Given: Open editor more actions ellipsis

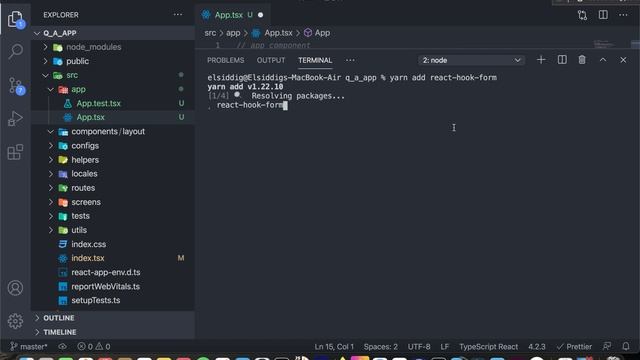Looking at the screenshot, I should pos(623,15).
